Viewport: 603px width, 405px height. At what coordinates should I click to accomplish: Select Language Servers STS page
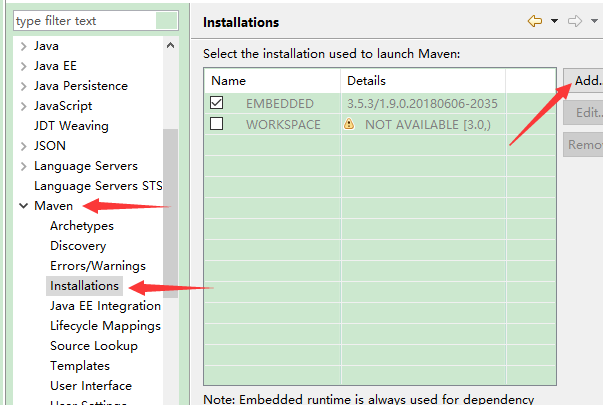tap(98, 186)
